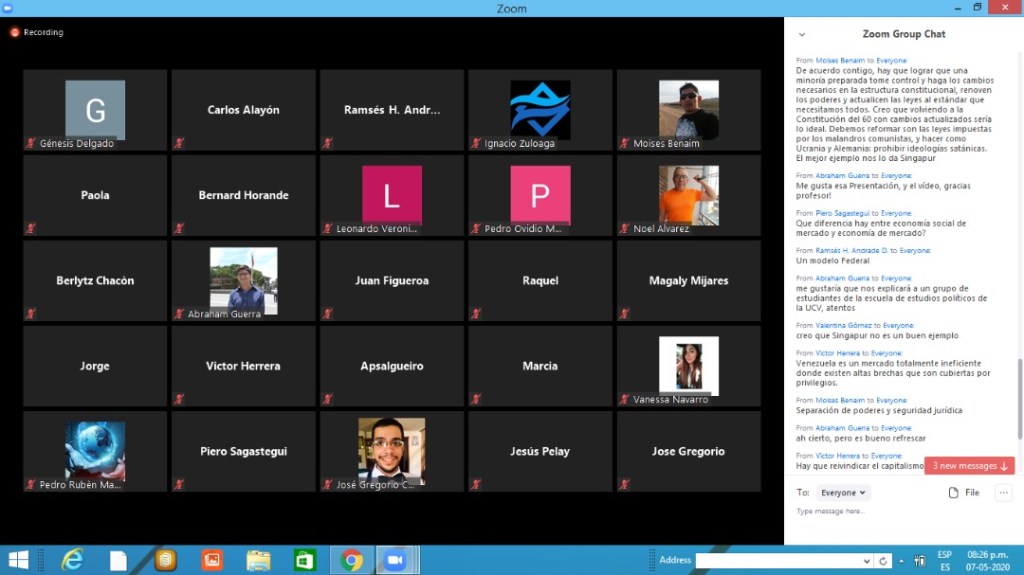
Task: Open Google Chrome from the taskbar
Action: coord(351,560)
